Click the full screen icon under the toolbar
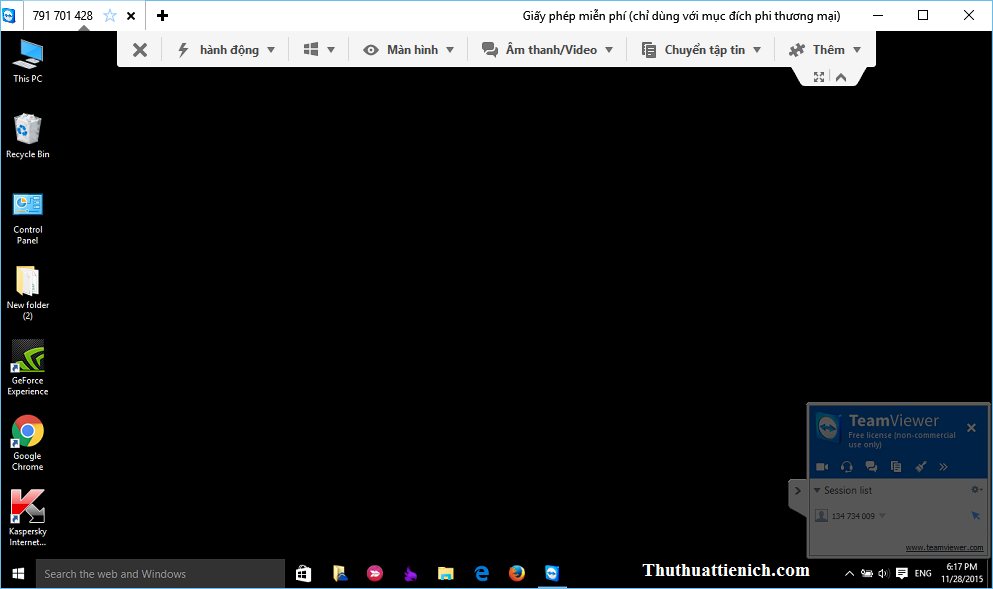The height and width of the screenshot is (589, 993). pyautogui.click(x=819, y=77)
